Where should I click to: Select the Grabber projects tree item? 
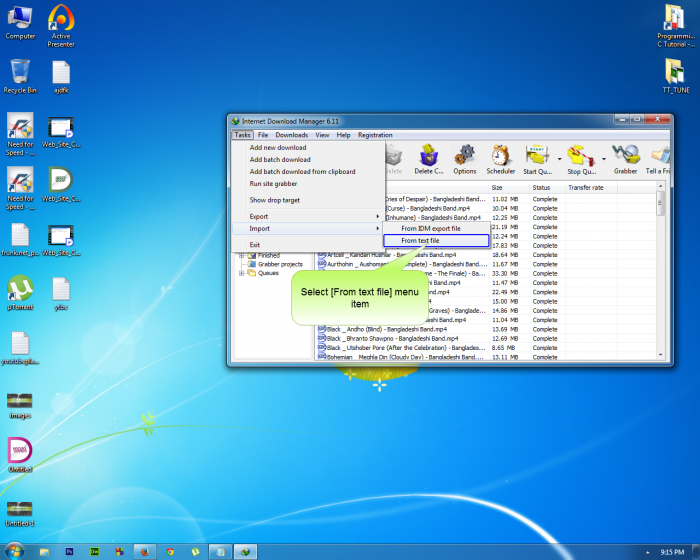tap(280, 264)
